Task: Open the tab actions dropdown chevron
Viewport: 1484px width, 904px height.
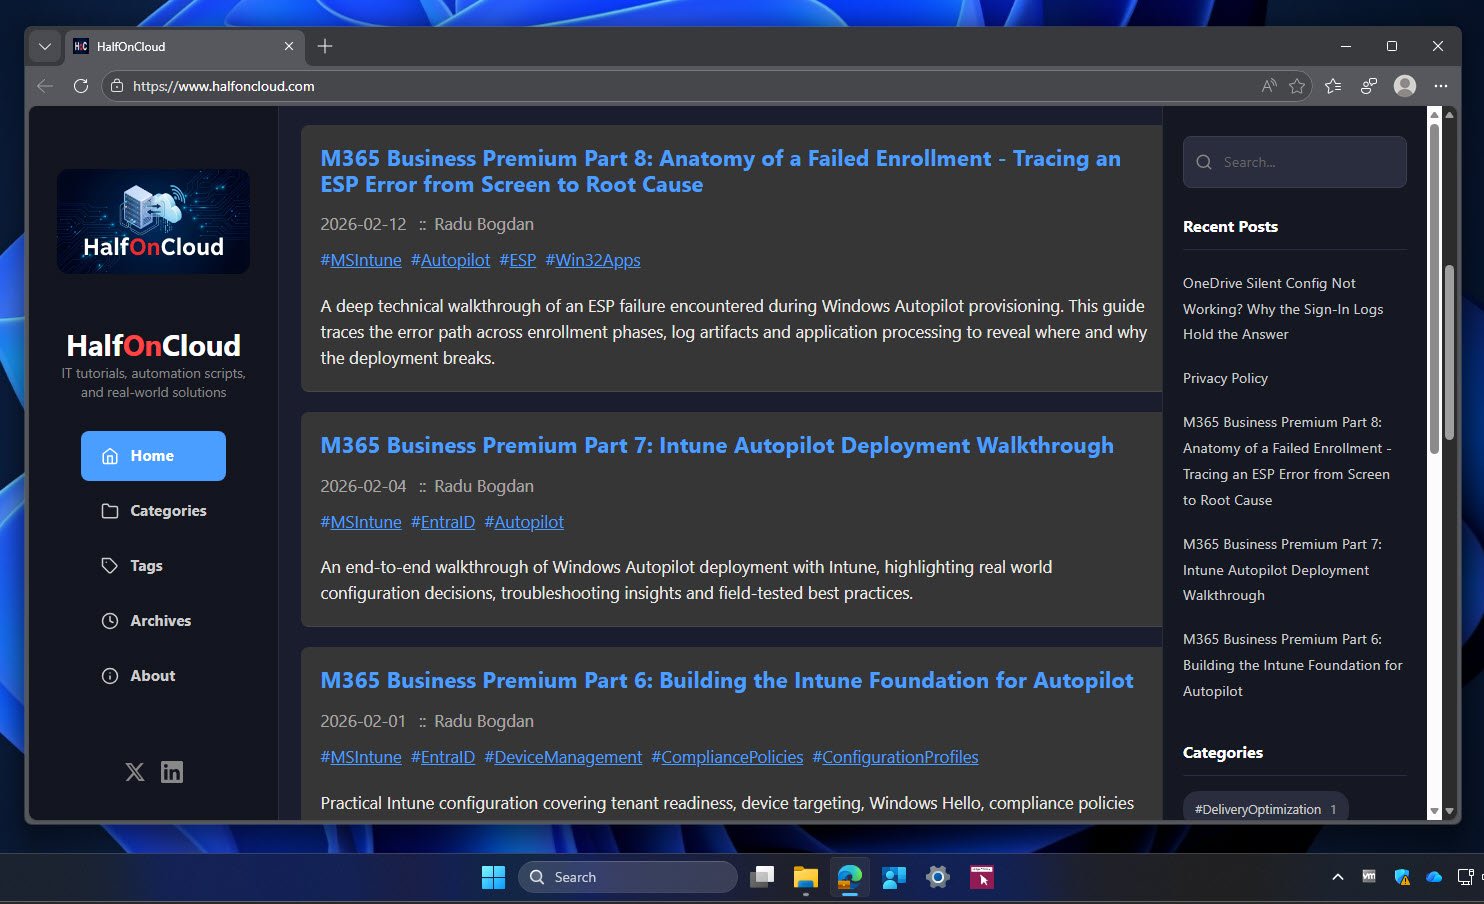Action: 45,46
